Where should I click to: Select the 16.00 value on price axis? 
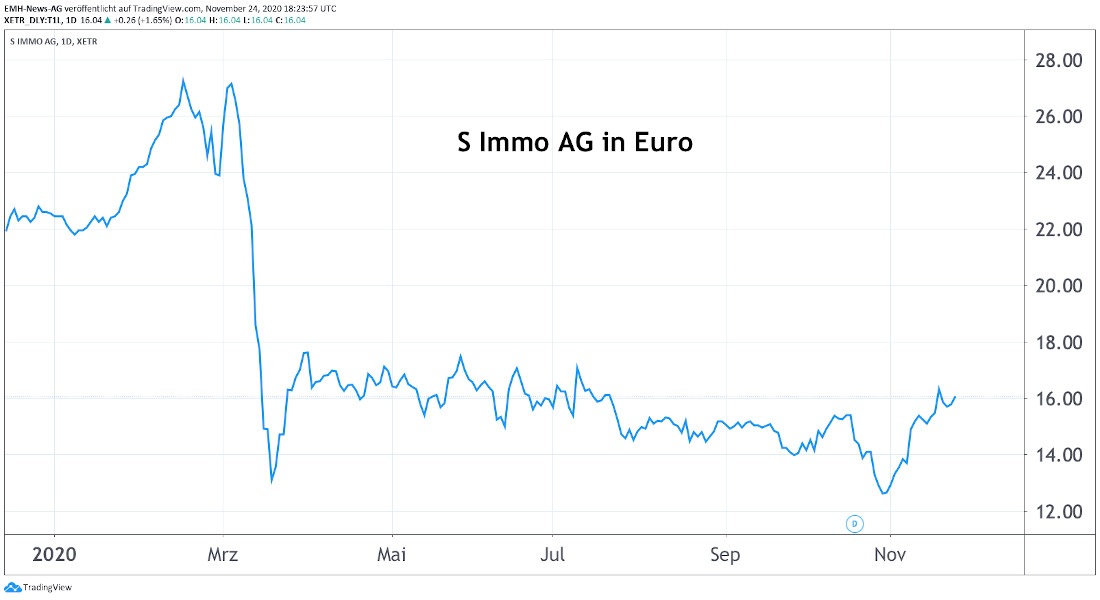[x=1059, y=398]
